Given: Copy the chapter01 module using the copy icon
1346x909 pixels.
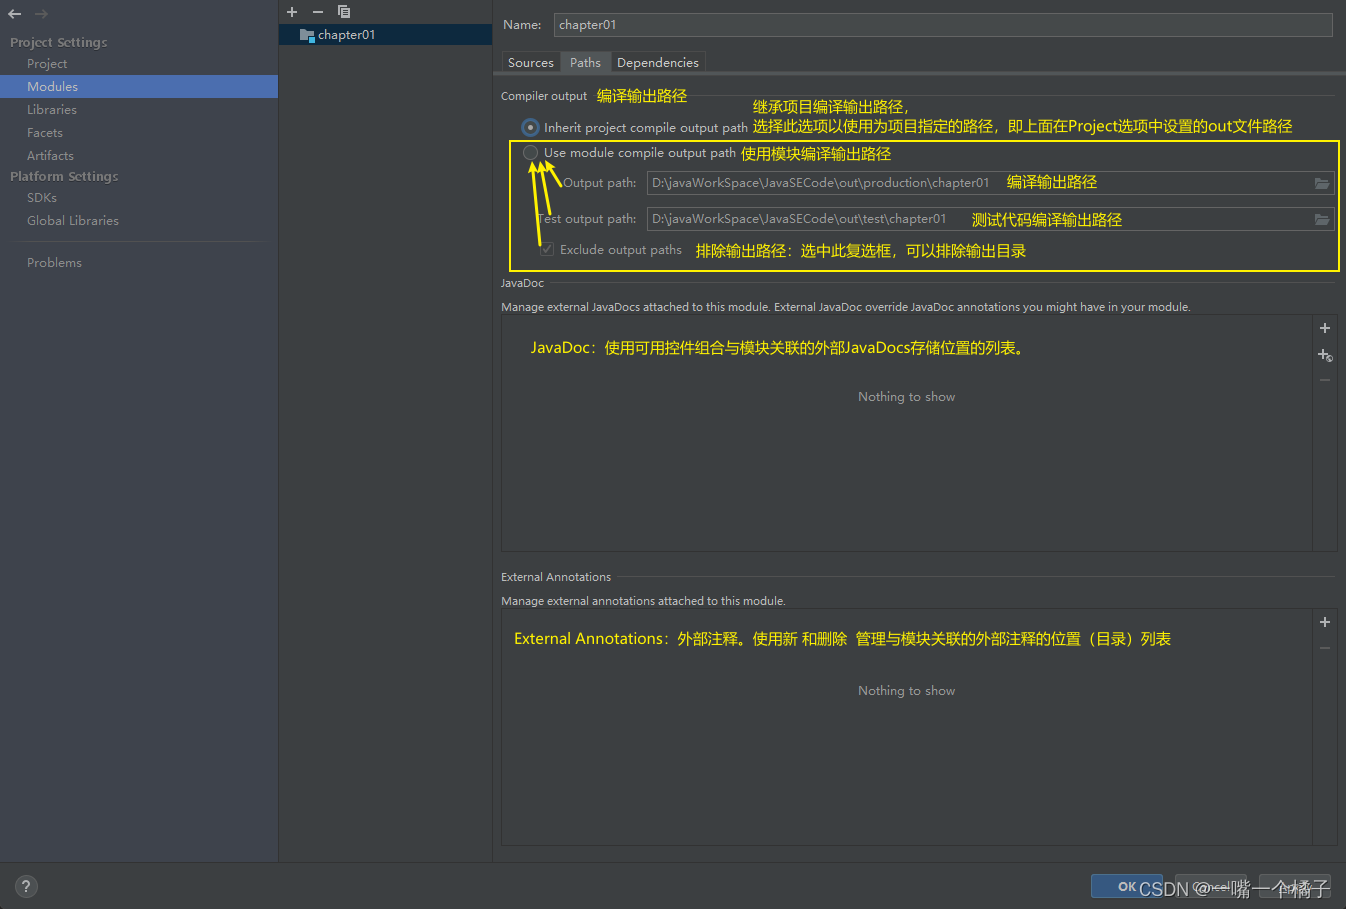Looking at the screenshot, I should click(344, 11).
